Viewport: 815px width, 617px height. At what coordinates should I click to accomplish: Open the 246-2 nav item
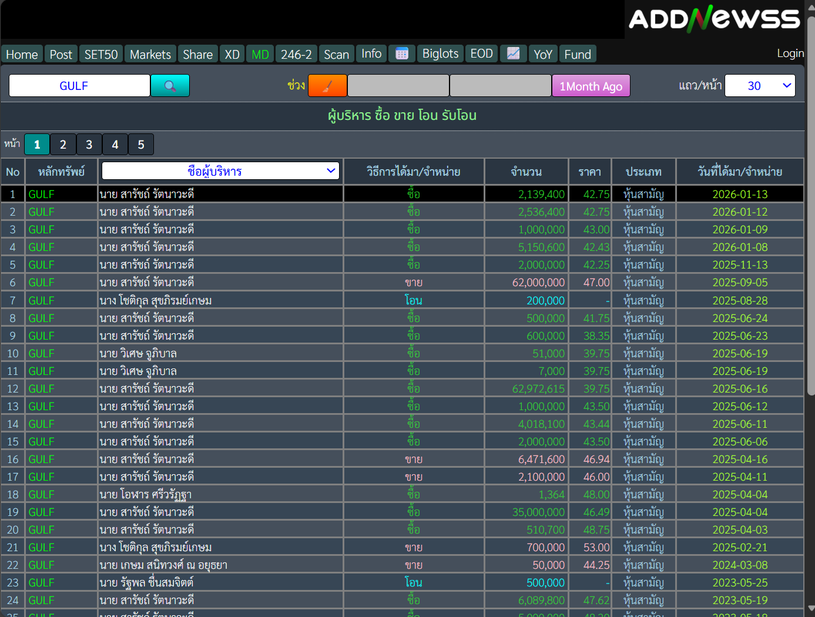[296, 54]
